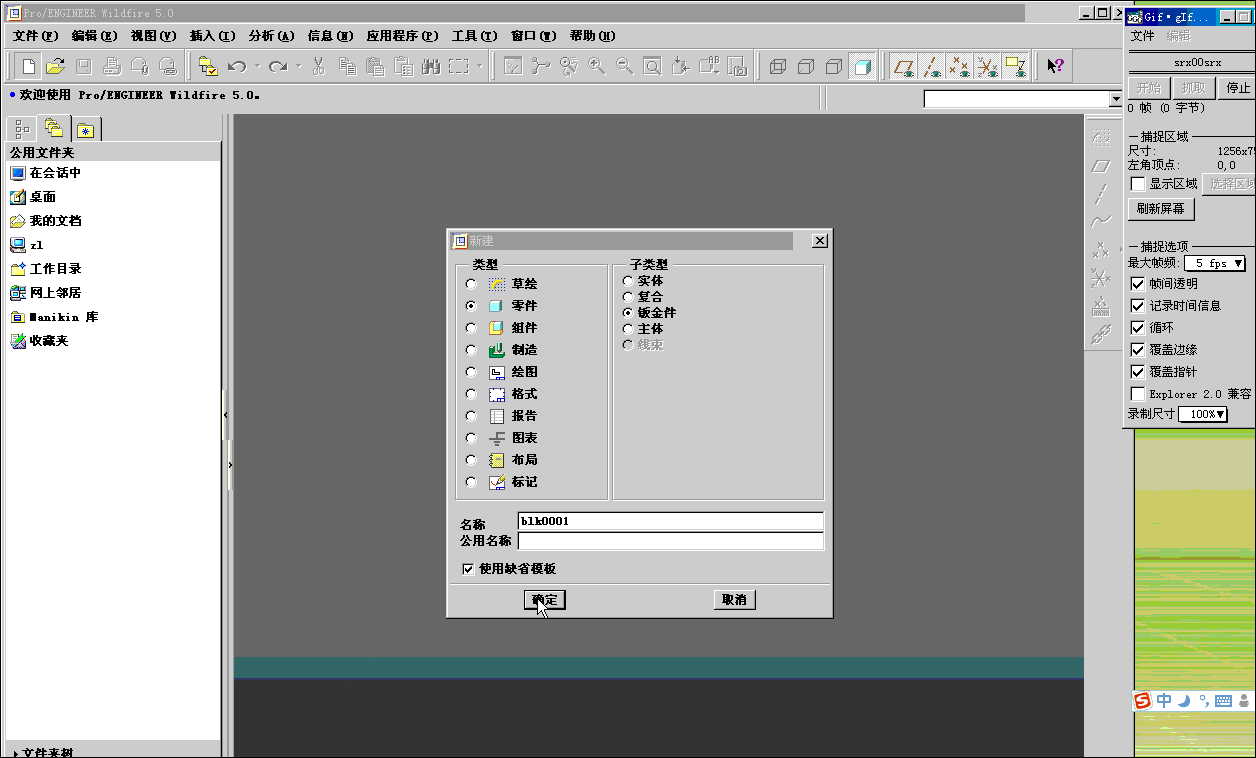Image resolution: width=1256 pixels, height=758 pixels.
Task: Select the 主体 subtype radio button
Action: [x=628, y=329]
